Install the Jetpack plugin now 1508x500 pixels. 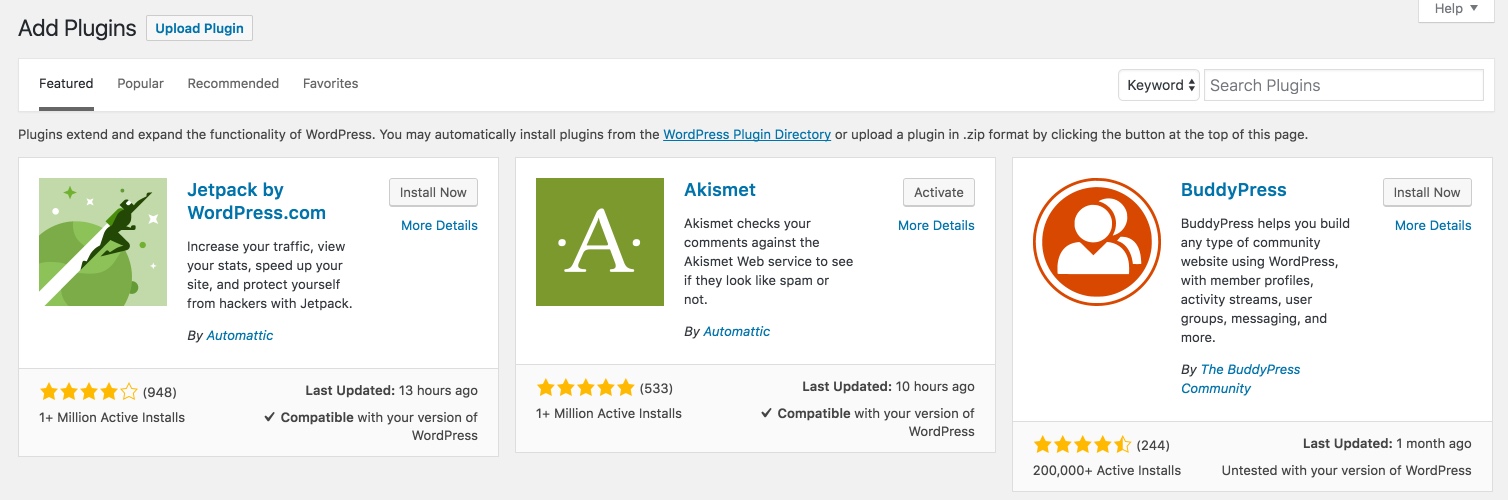[x=433, y=193]
